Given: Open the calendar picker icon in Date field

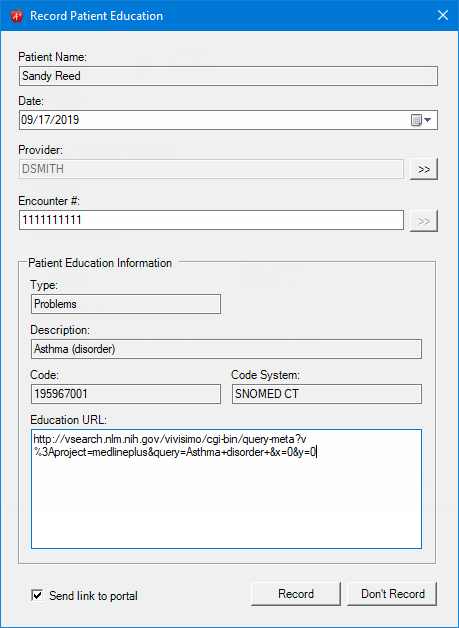Looking at the screenshot, I should tap(416, 120).
